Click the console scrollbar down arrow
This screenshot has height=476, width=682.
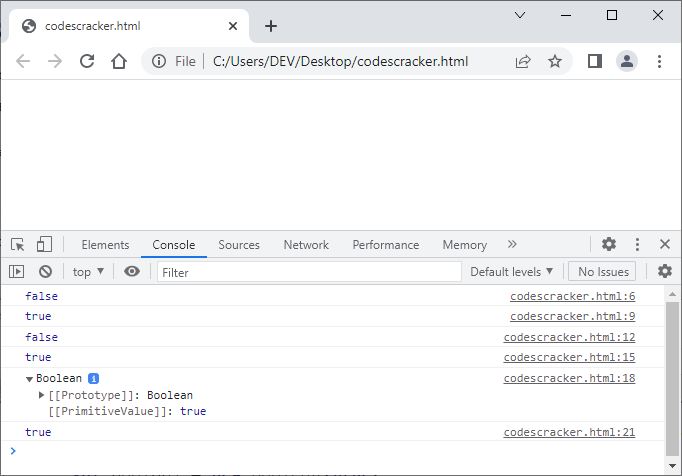(x=672, y=466)
